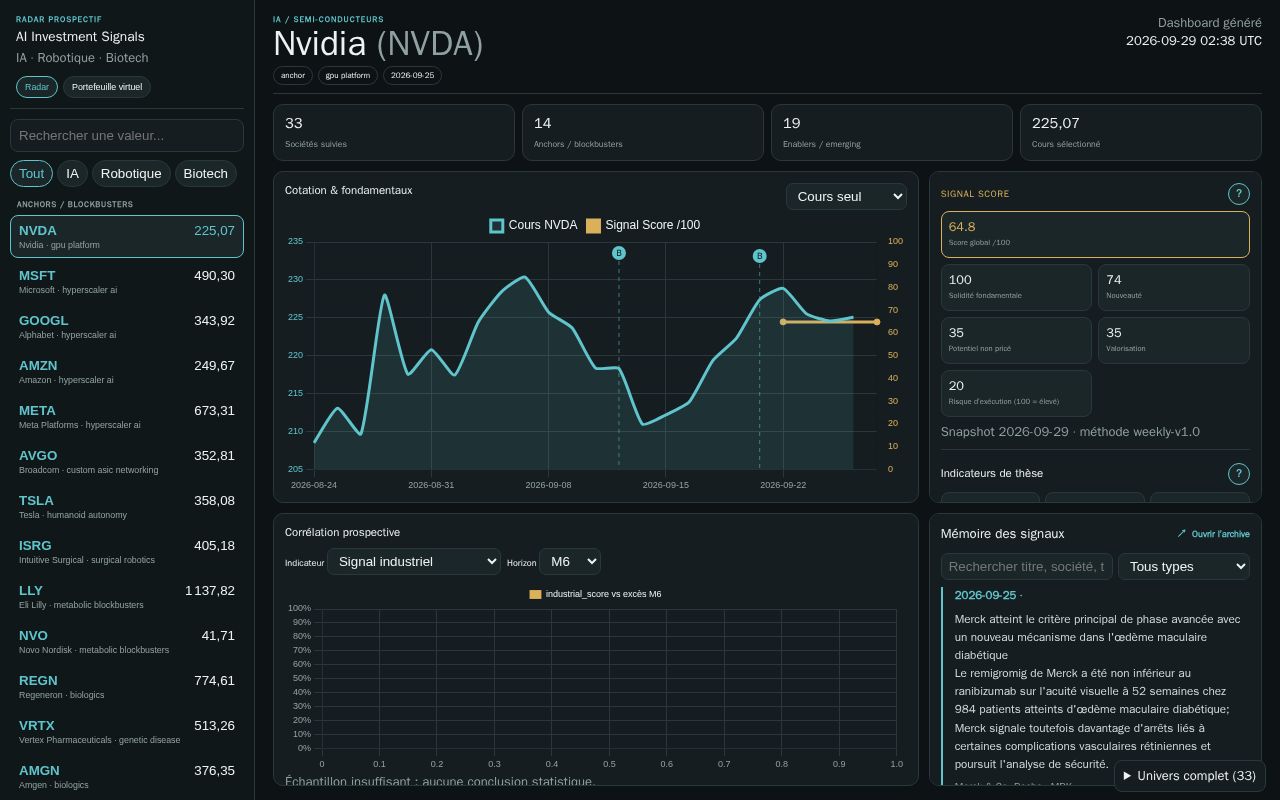1280x800 pixels.
Task: Click the help icon beside Indicateurs de thèse
Action: (1238, 474)
